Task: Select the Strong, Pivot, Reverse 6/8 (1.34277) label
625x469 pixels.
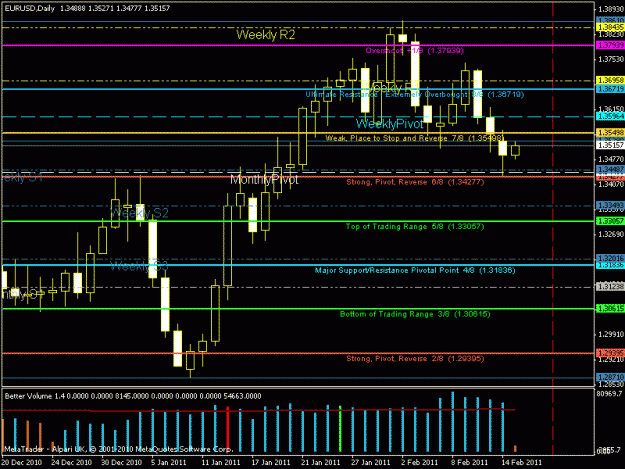Action: pyautogui.click(x=415, y=182)
